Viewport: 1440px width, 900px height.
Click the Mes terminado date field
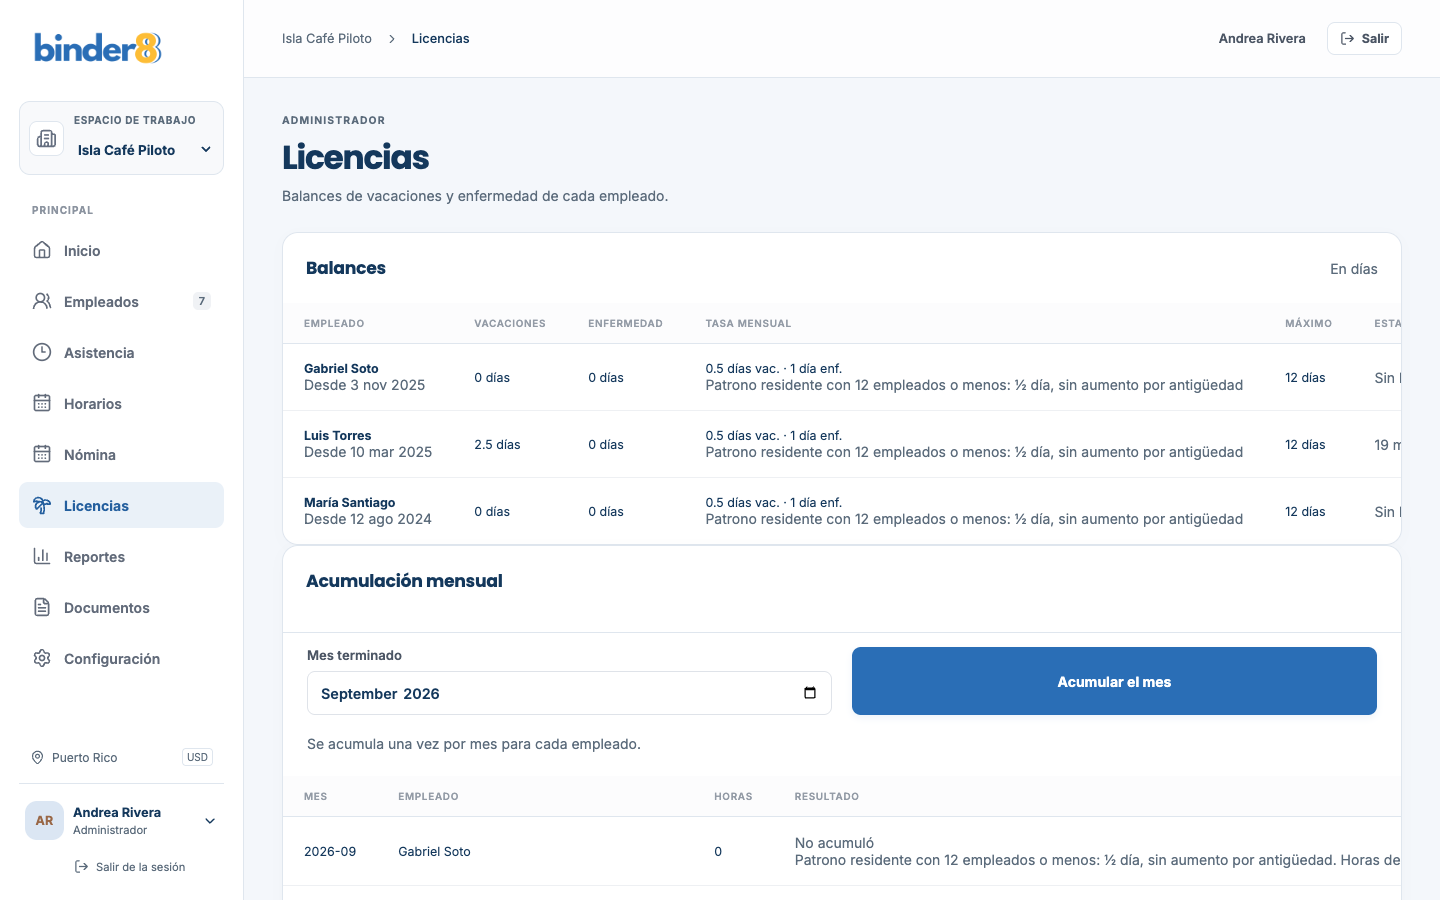coord(569,693)
